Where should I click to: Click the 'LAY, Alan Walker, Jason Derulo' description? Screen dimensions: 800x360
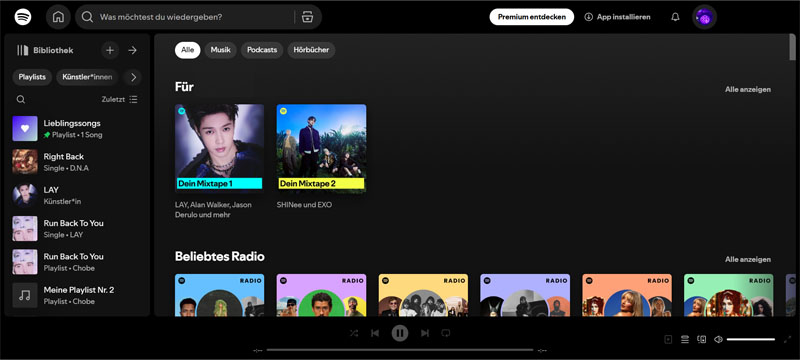213,210
